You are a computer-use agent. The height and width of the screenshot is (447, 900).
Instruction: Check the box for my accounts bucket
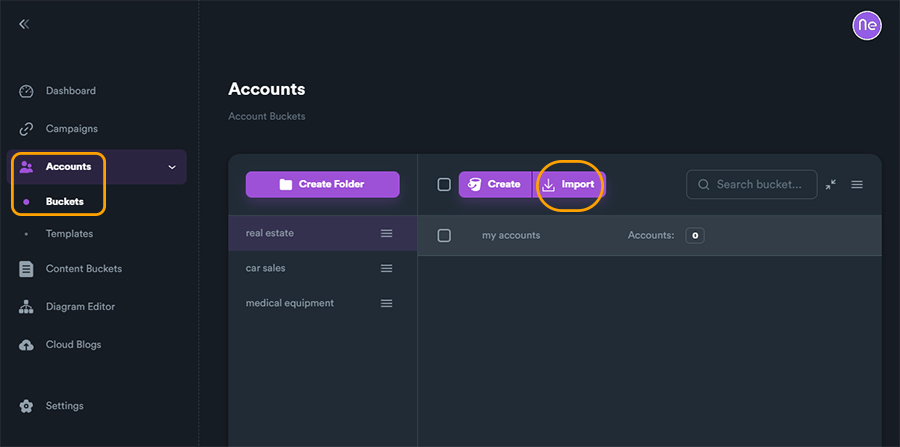click(444, 236)
